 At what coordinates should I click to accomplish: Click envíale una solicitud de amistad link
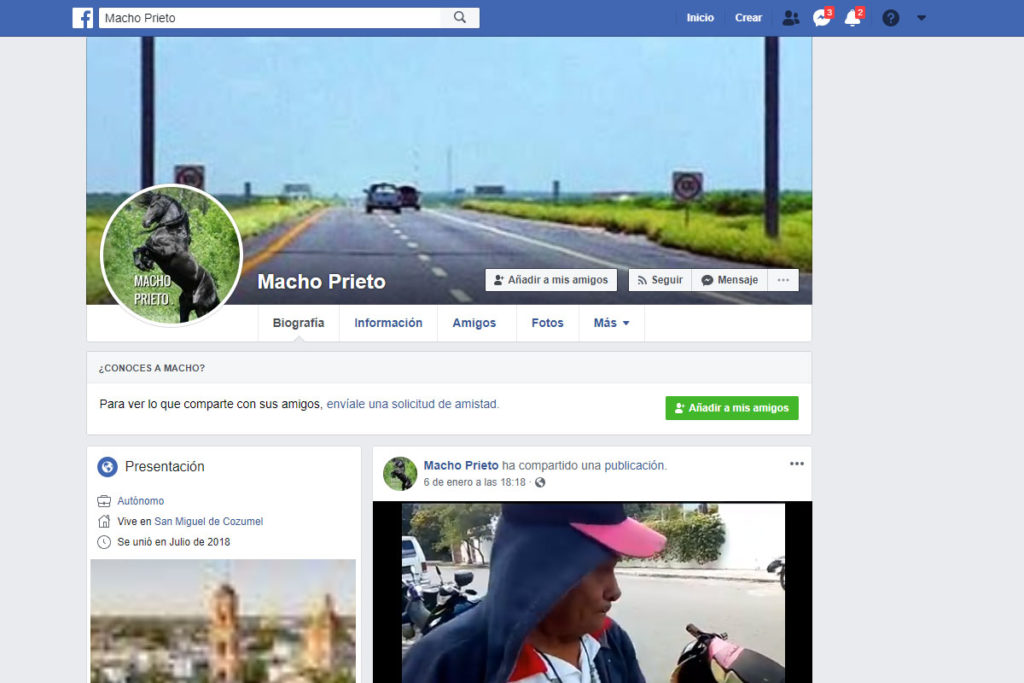point(412,404)
